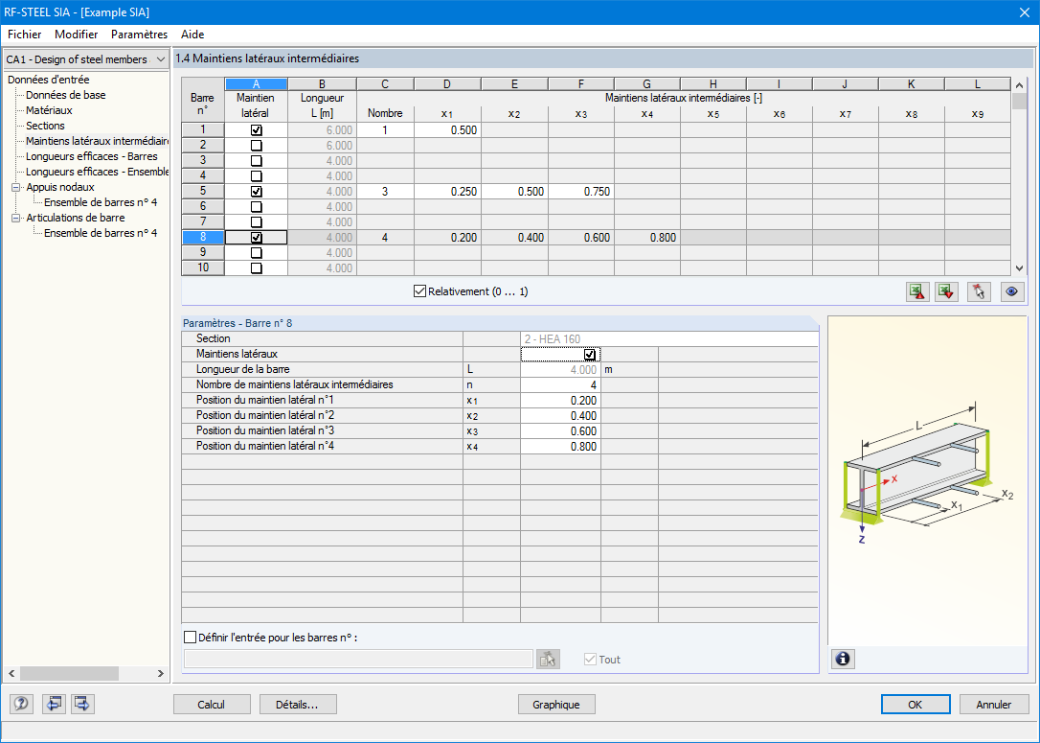Select Sections in navigator tree
The width and height of the screenshot is (1040, 743).
tap(45, 125)
